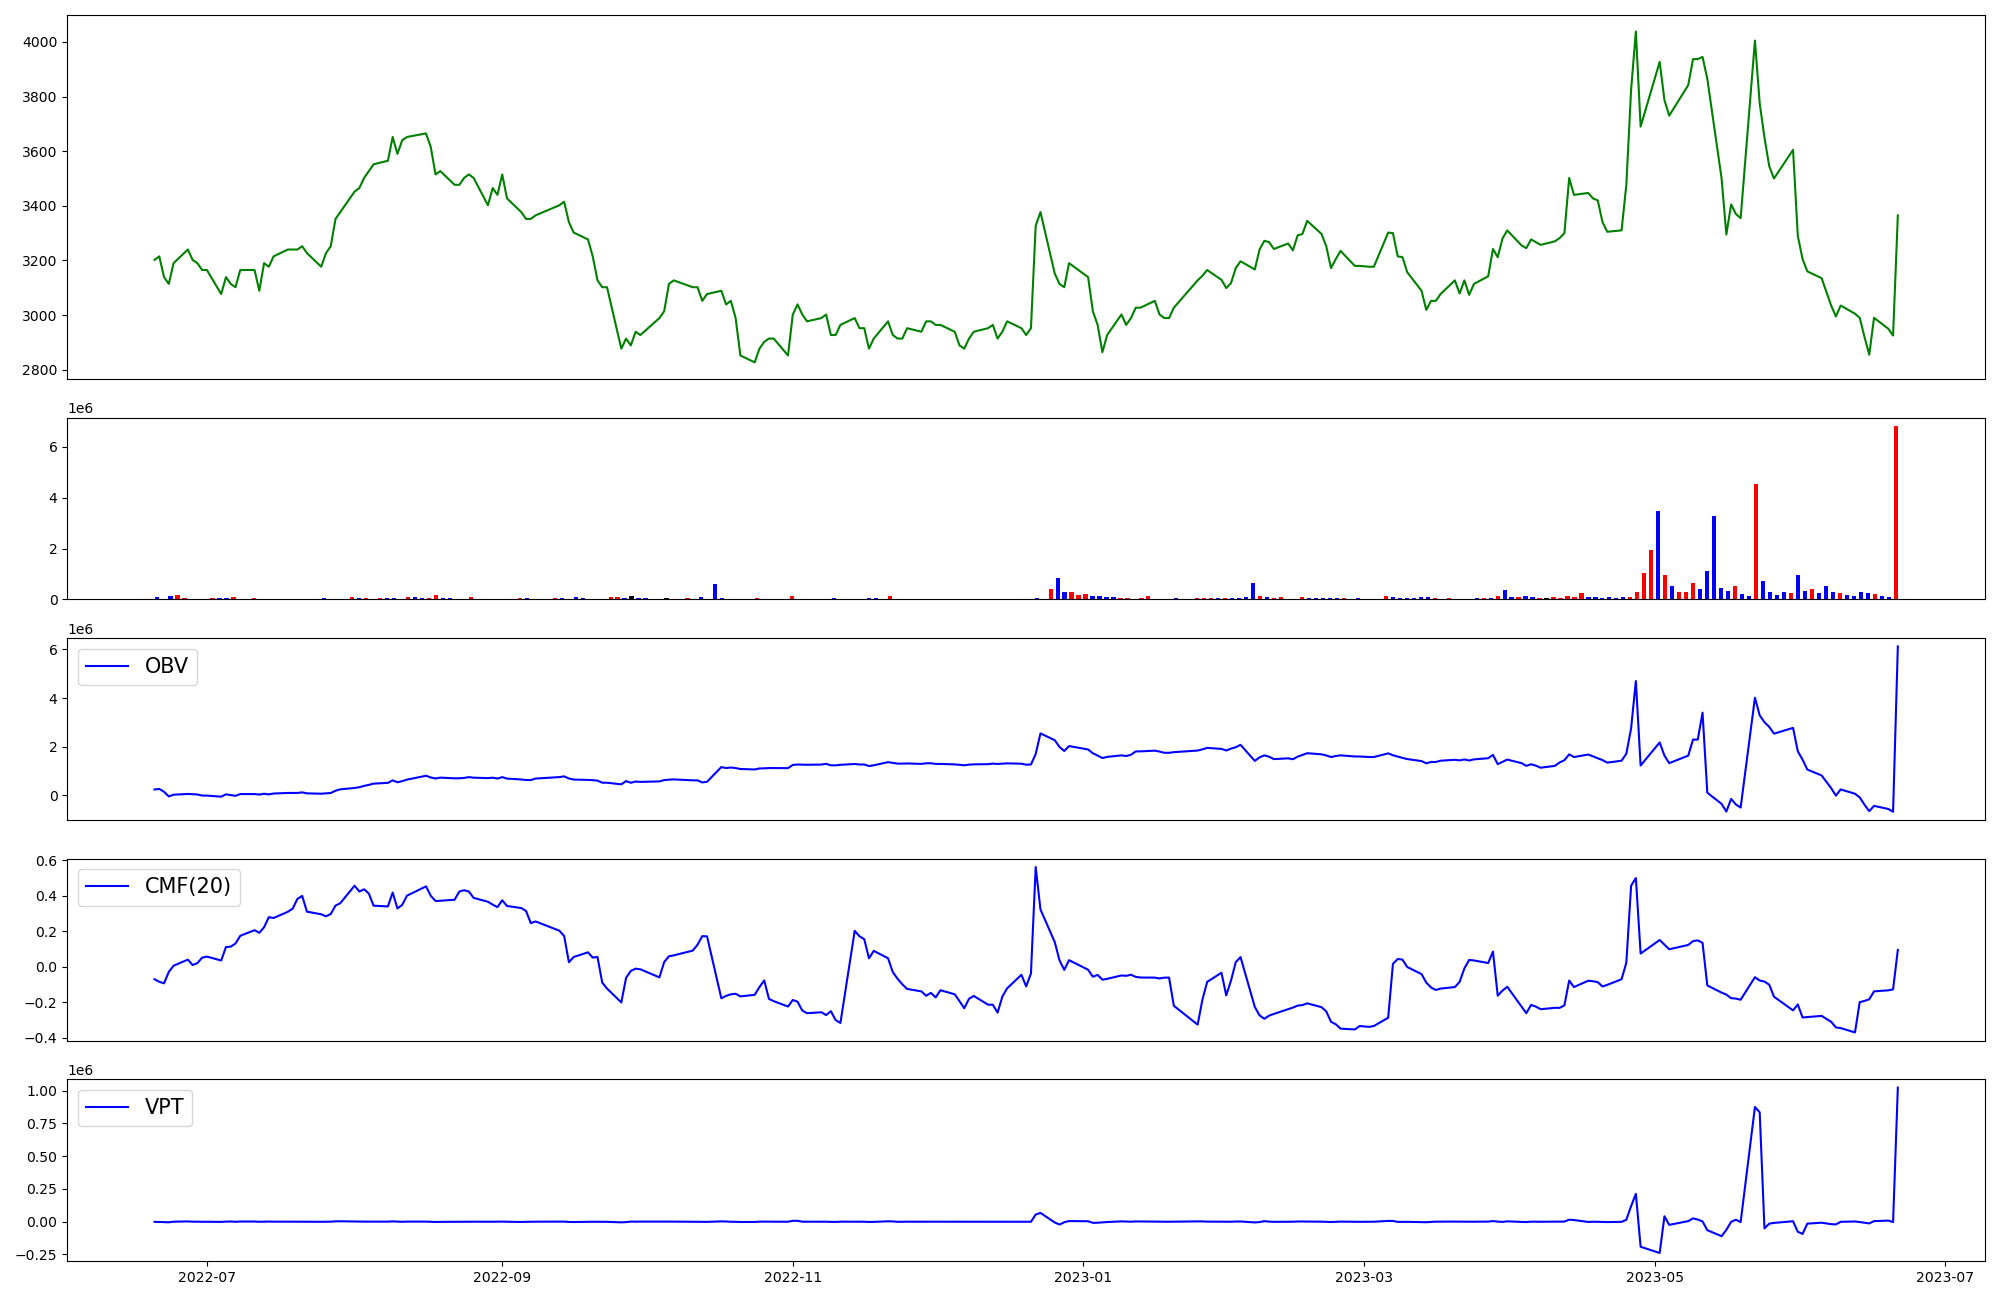Click the 2800 price axis label
The image size is (2000, 1300).
40,371
